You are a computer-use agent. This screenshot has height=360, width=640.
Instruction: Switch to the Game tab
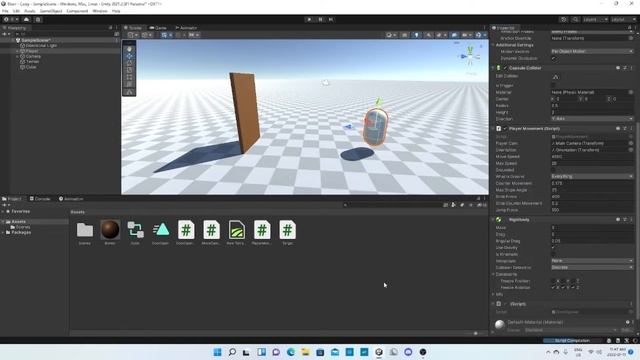[x=158, y=28]
